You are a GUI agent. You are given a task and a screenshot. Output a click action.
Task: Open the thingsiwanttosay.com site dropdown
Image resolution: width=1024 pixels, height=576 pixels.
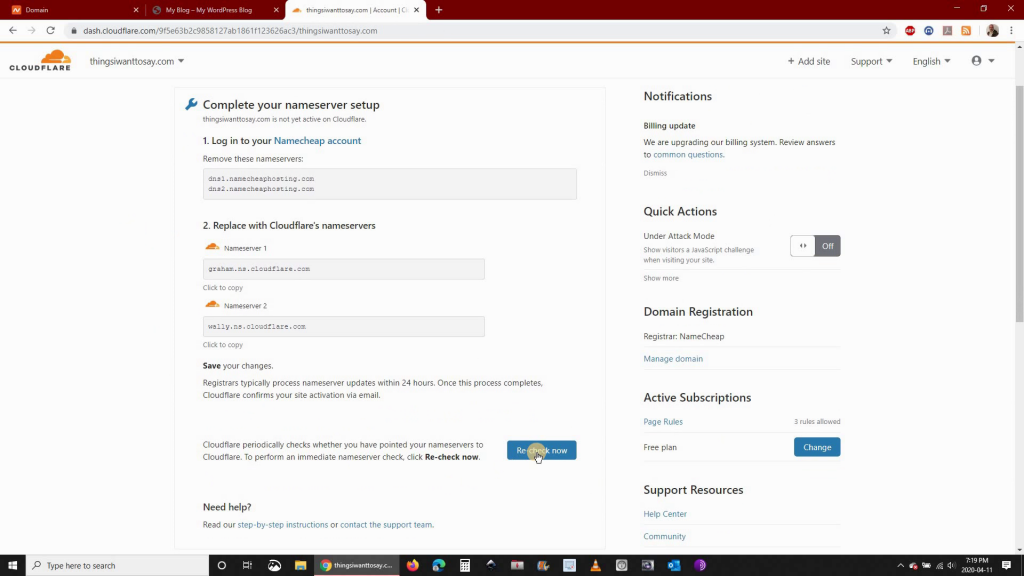(136, 61)
